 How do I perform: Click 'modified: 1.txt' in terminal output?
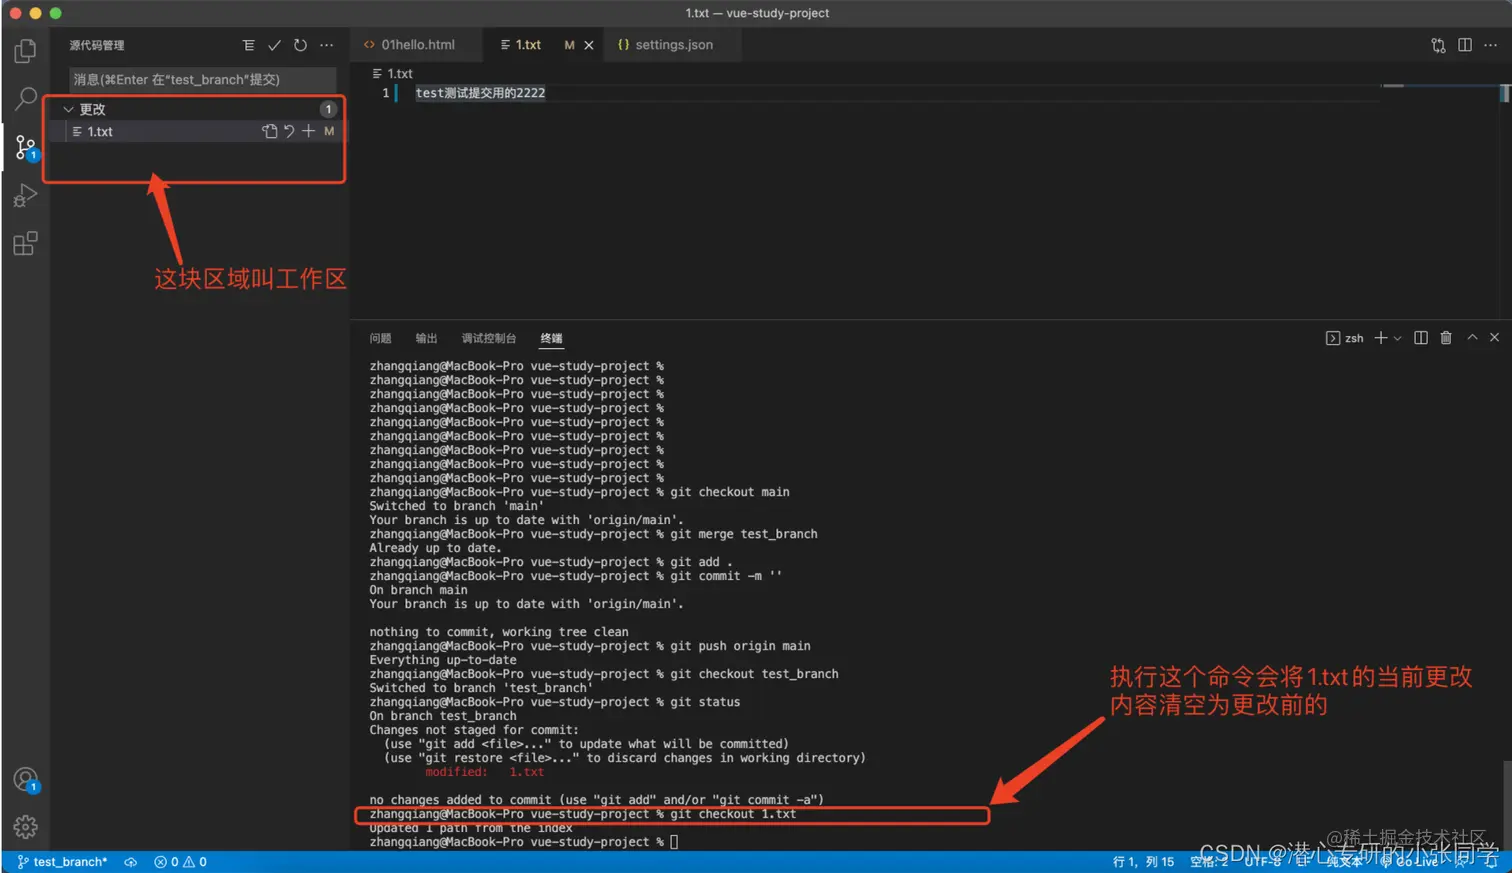pyautogui.click(x=484, y=772)
